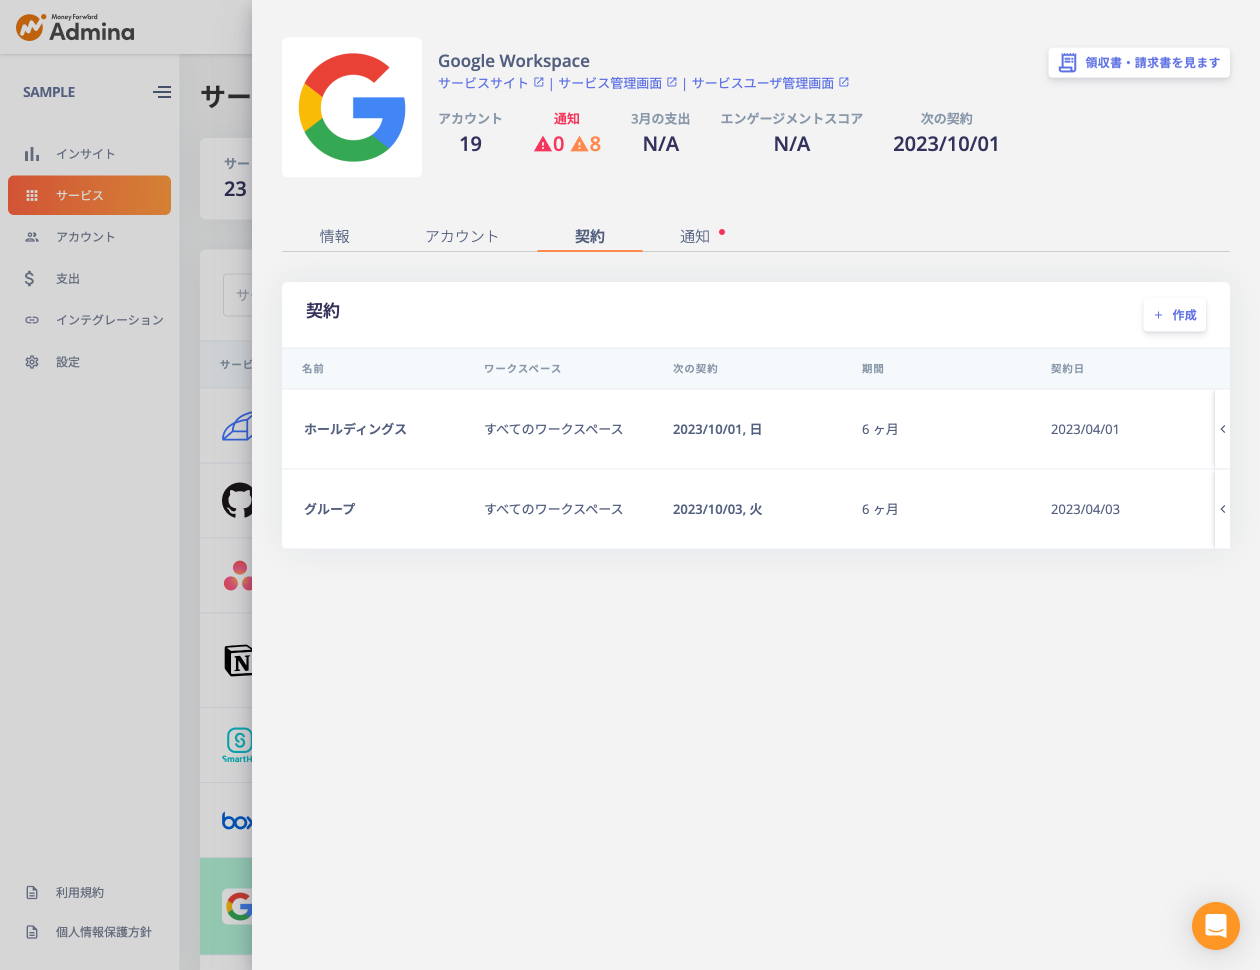Click the 期間 column header

point(873,369)
